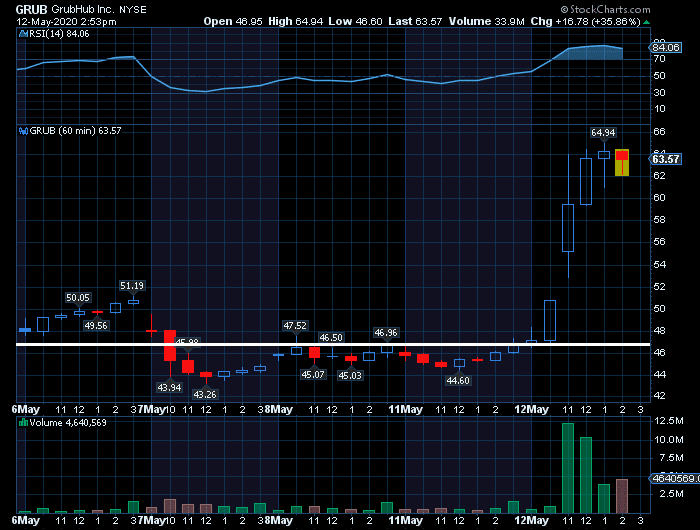This screenshot has width=700, height=530.
Task: Click the Open 46.95 value in the header
Action: [x=233, y=21]
